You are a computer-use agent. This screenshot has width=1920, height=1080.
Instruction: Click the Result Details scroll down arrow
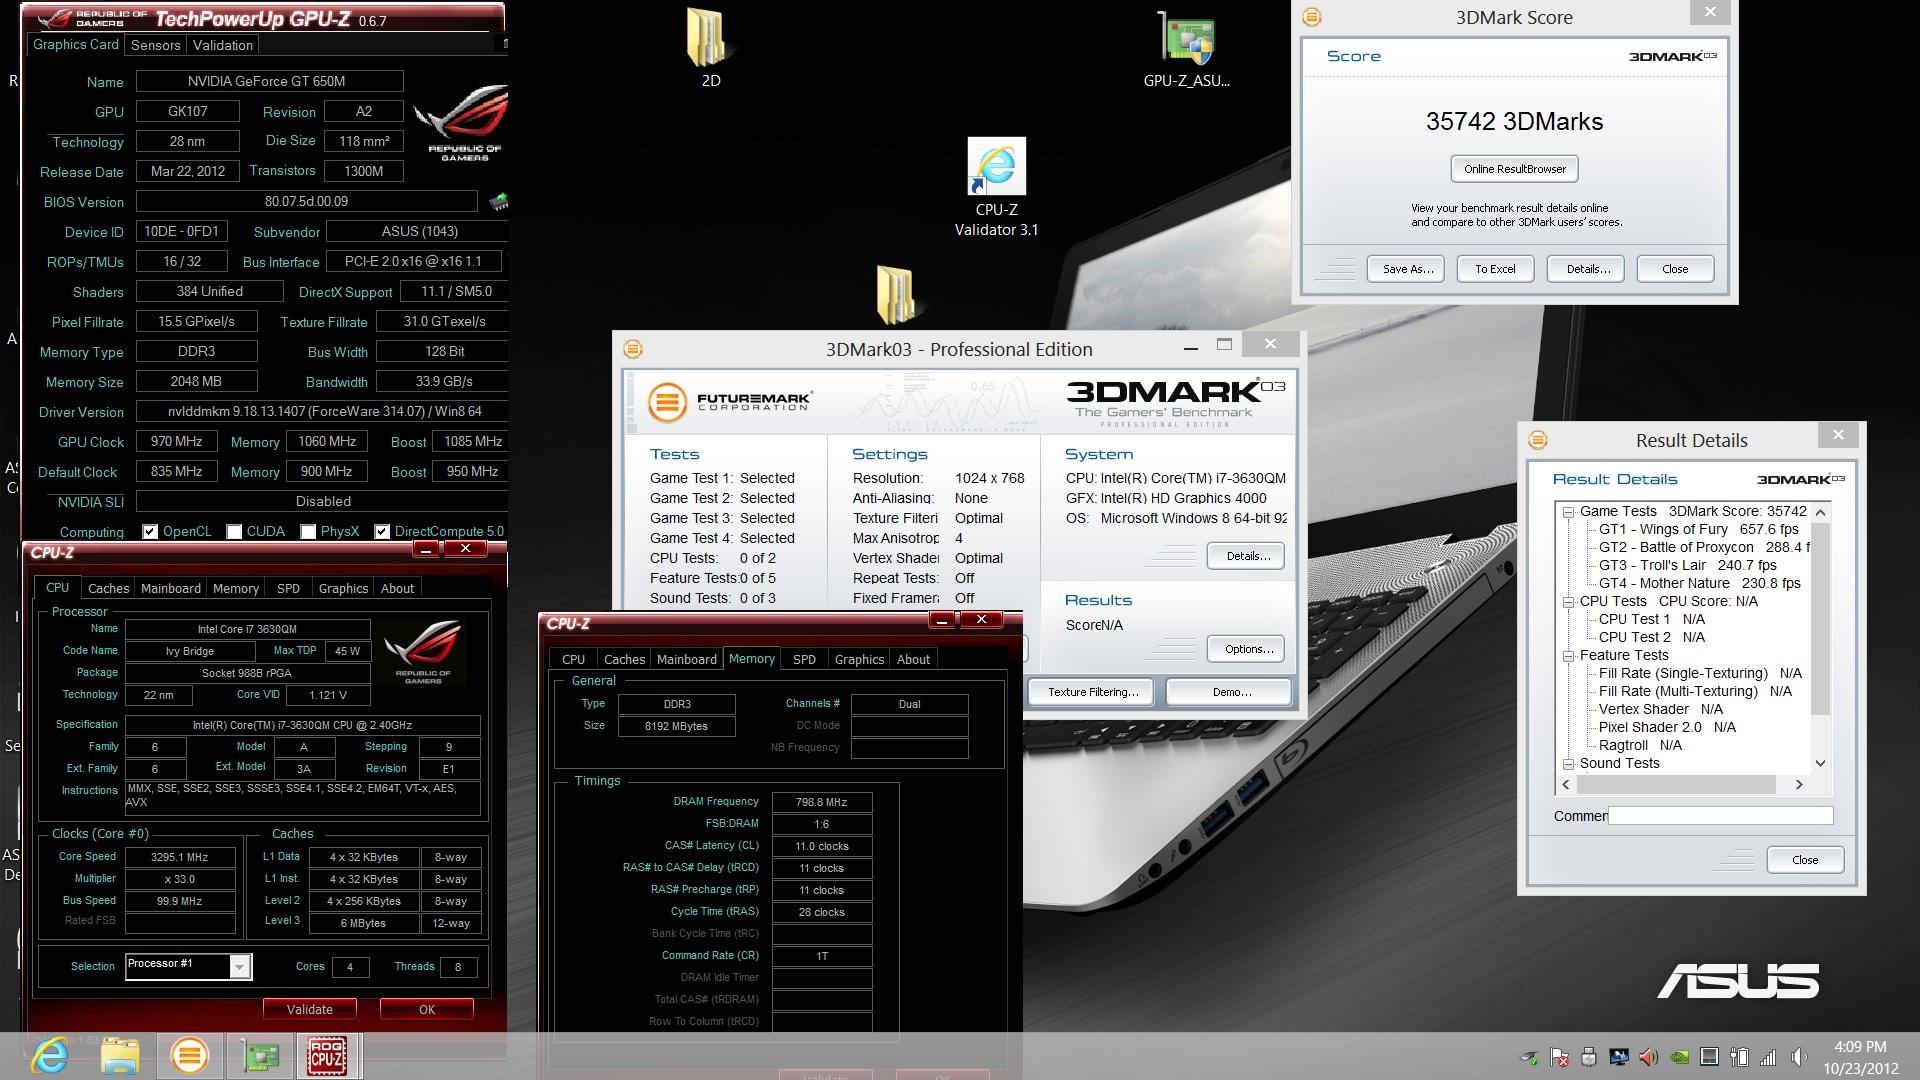(x=1820, y=763)
